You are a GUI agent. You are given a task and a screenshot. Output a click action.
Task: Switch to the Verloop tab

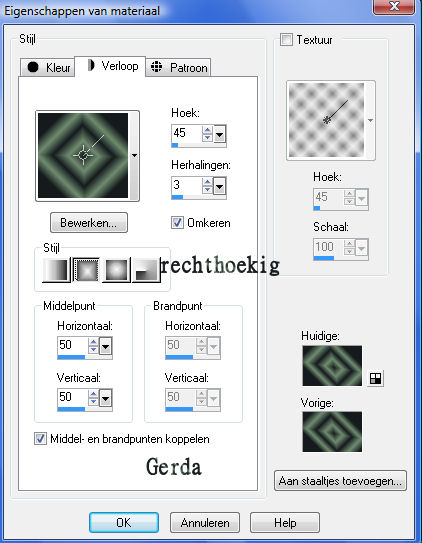click(x=110, y=66)
